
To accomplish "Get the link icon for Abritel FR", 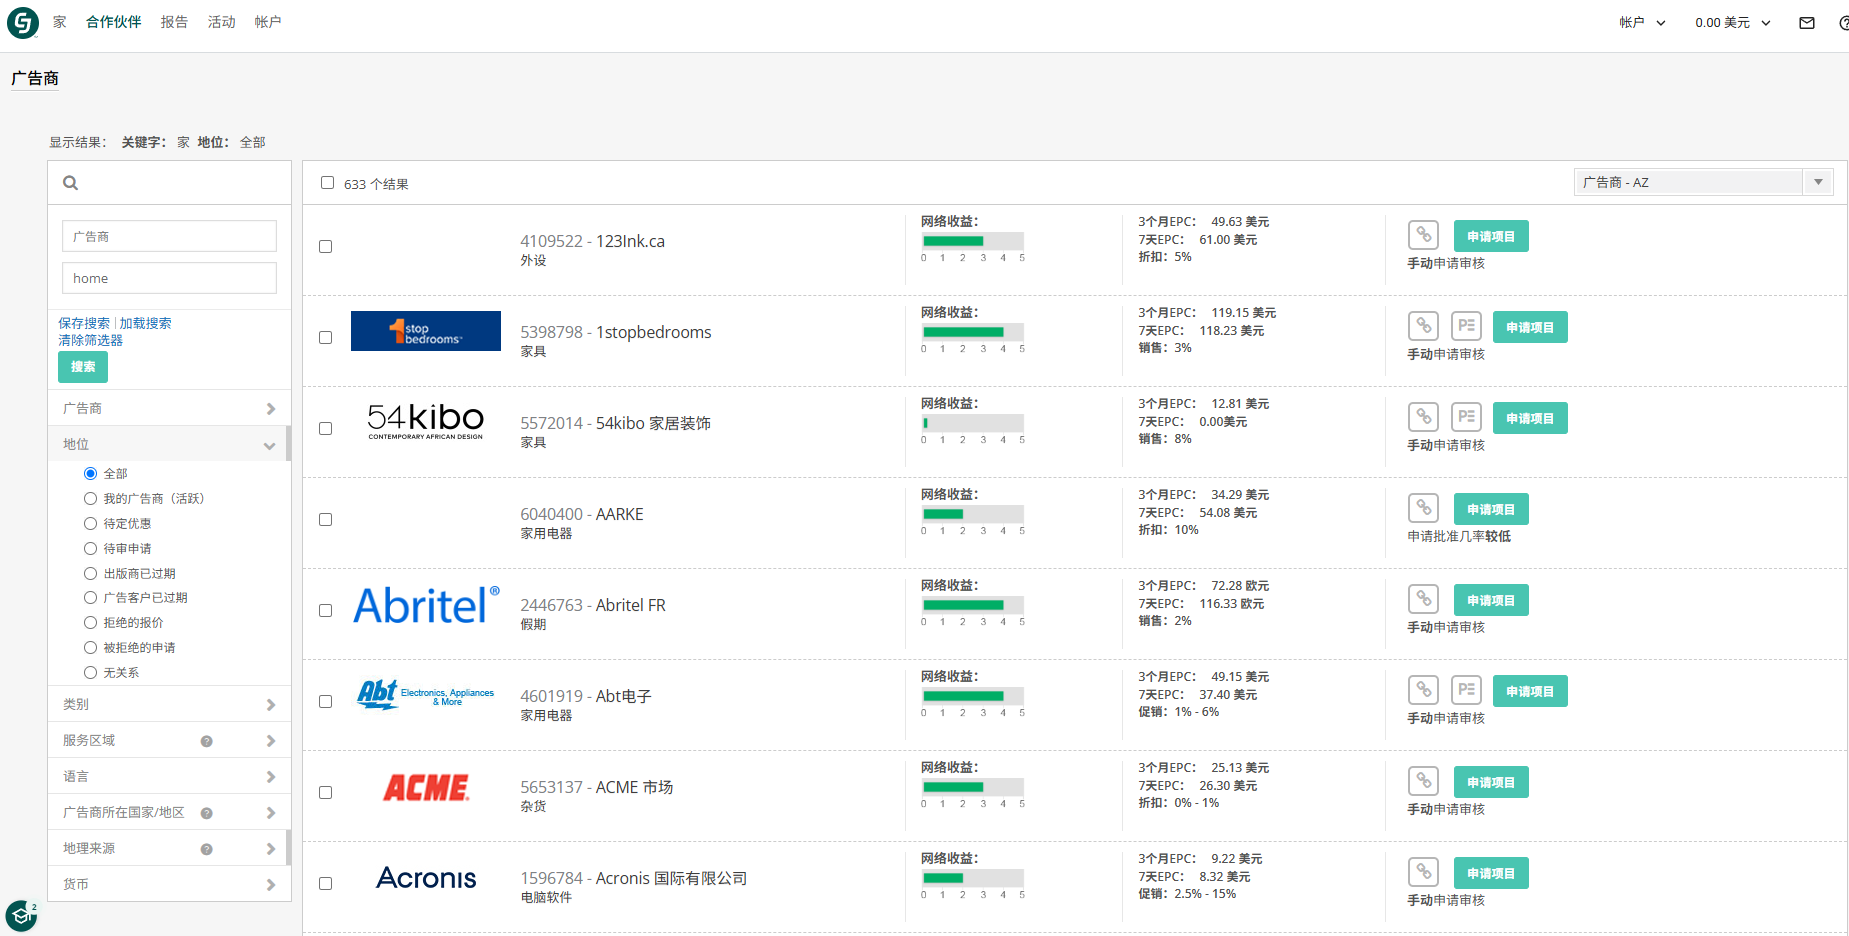I will coord(1423,600).
